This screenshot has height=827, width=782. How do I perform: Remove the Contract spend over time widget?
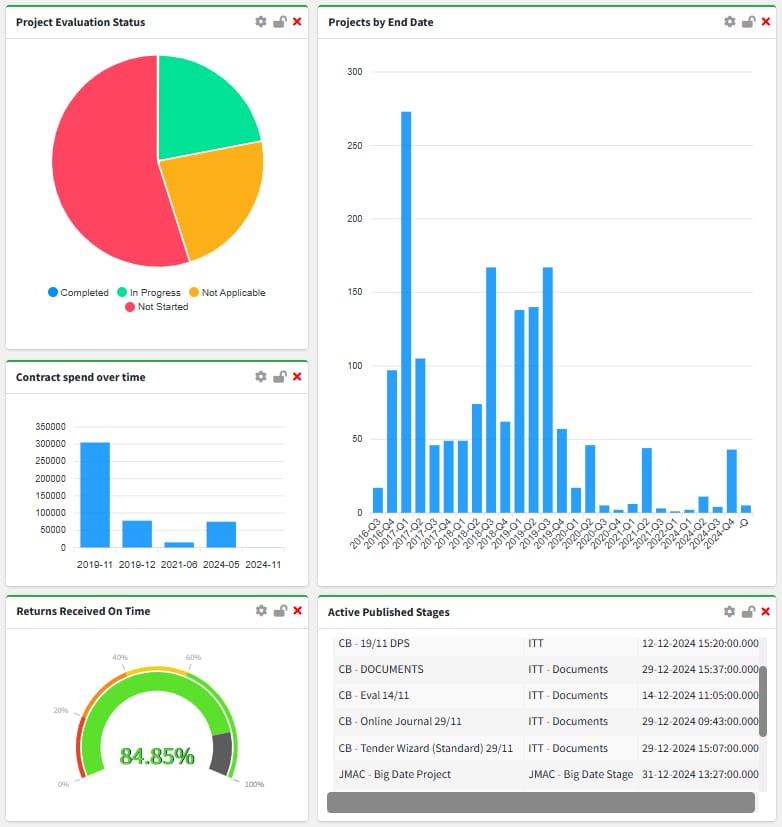click(x=297, y=377)
